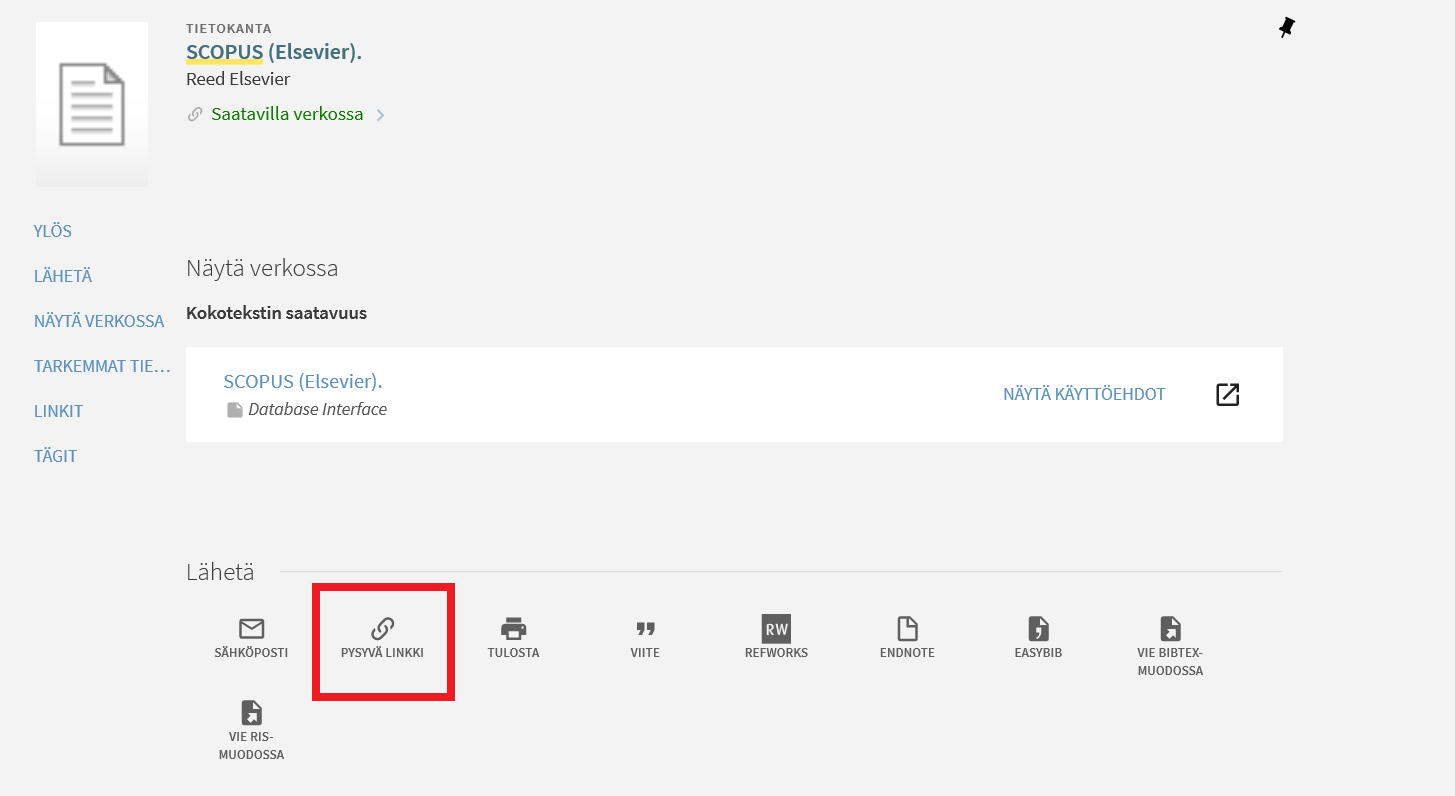This screenshot has height=796, width=1455.
Task: Jump to Ylös in side navigation
Action: (53, 231)
